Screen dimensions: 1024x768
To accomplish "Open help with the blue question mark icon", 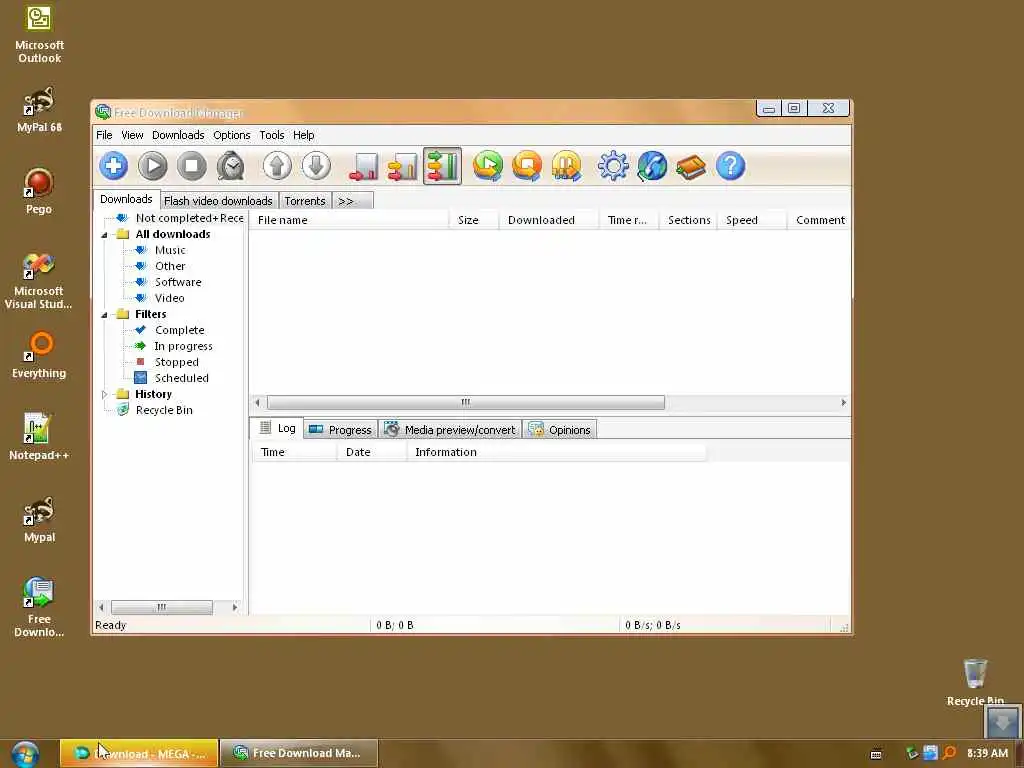I will (730, 166).
